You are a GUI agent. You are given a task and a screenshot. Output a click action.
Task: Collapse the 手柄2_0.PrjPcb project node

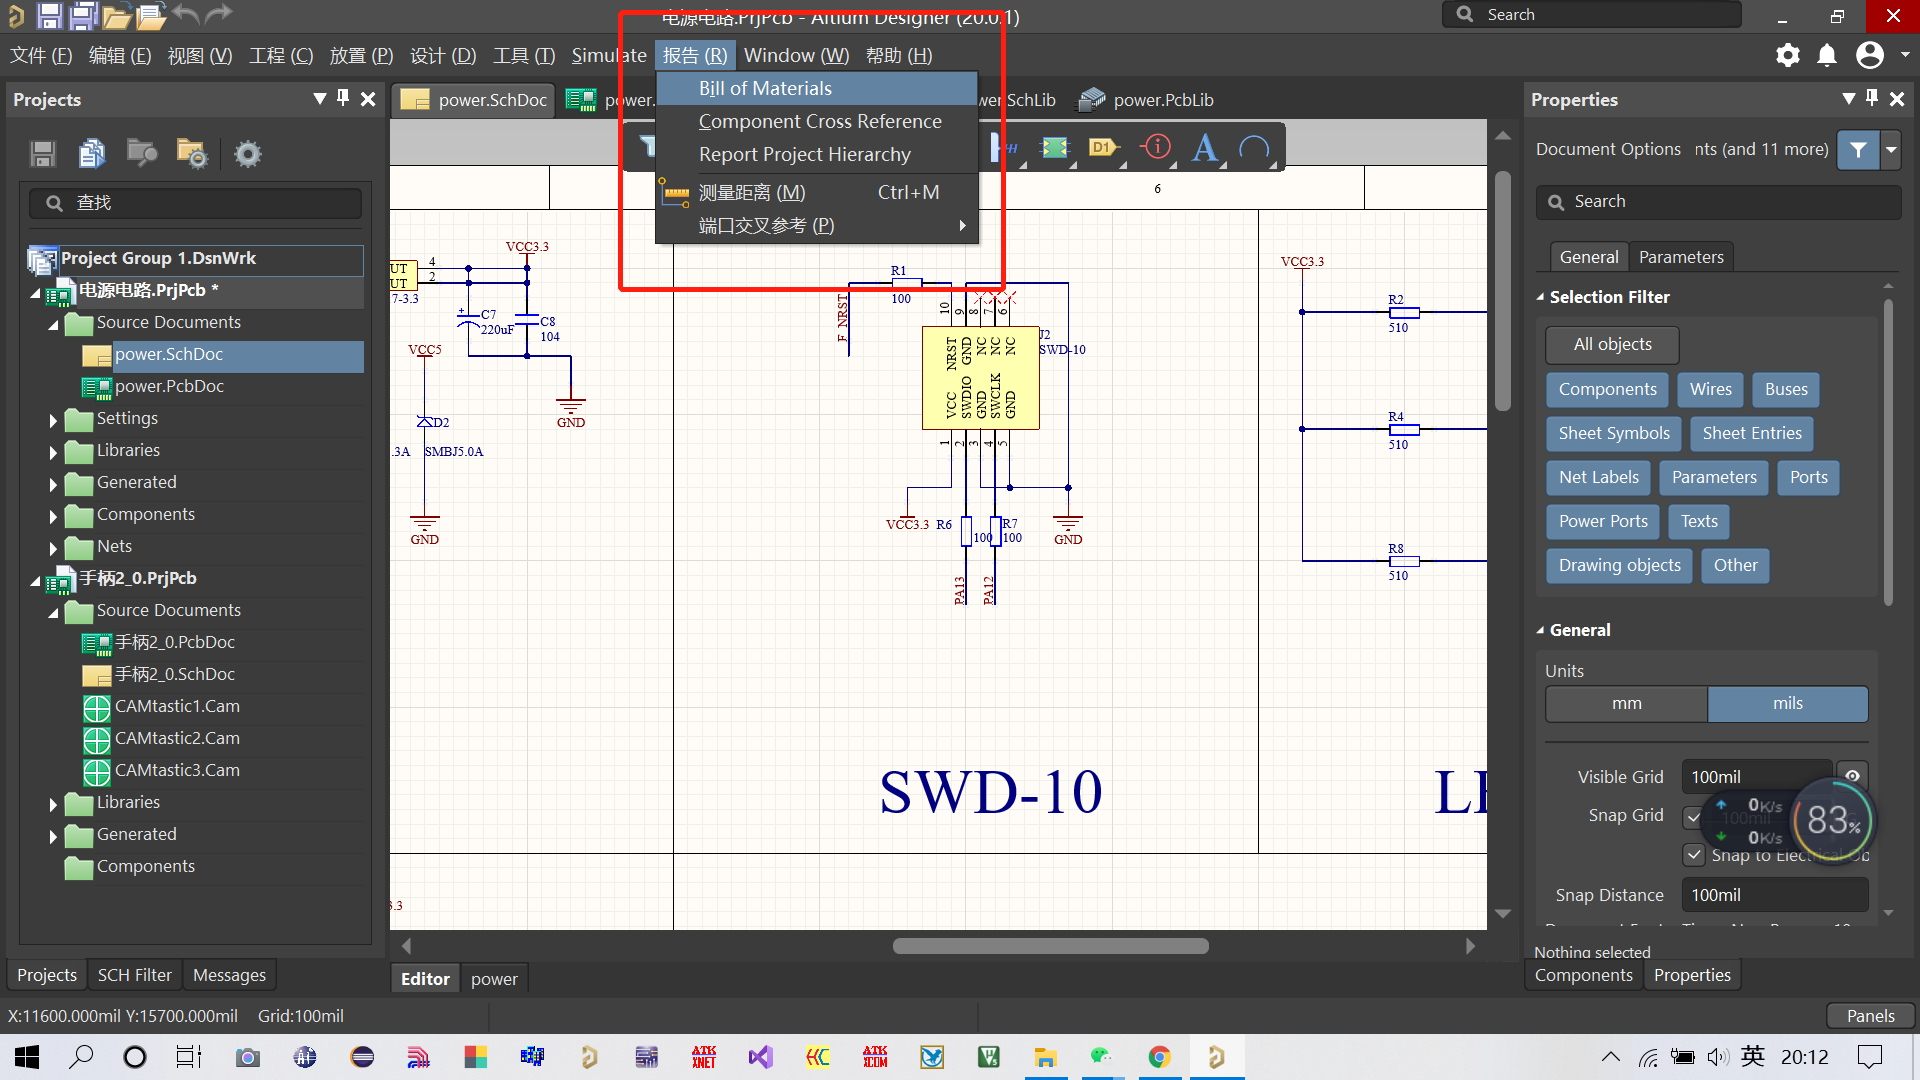(x=35, y=580)
